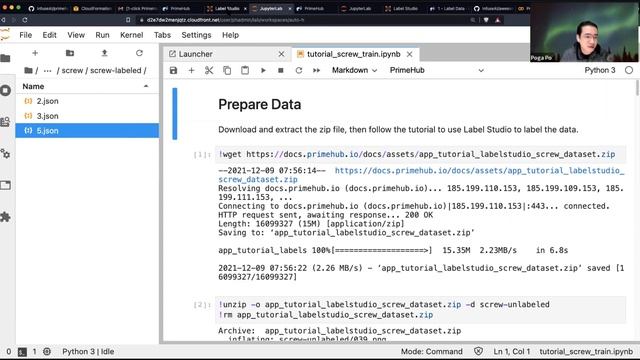Close the tutorial_screw_train.ipynb tab
Image resolution: width=640 pixels, height=360 pixels.
[409, 54]
